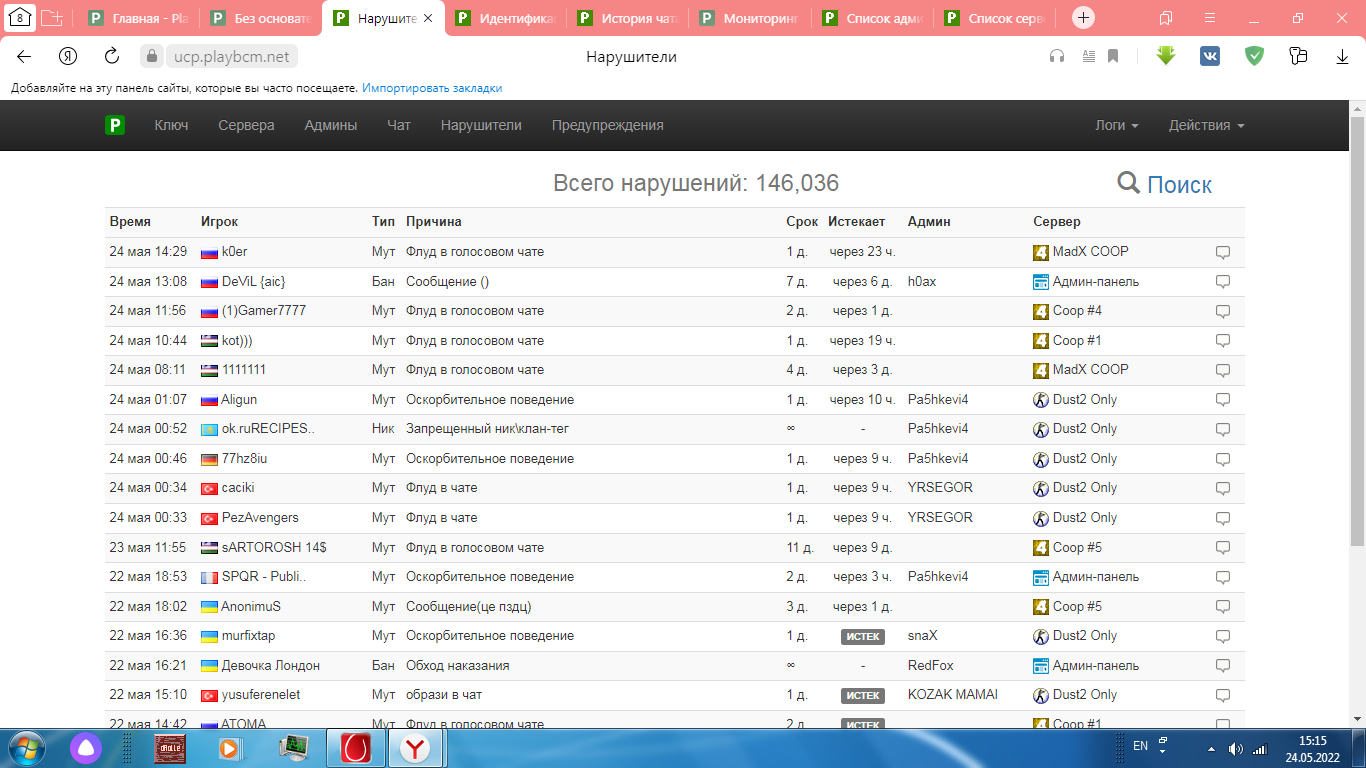
Task: Open comment icon in caciki row
Action: click(1222, 488)
